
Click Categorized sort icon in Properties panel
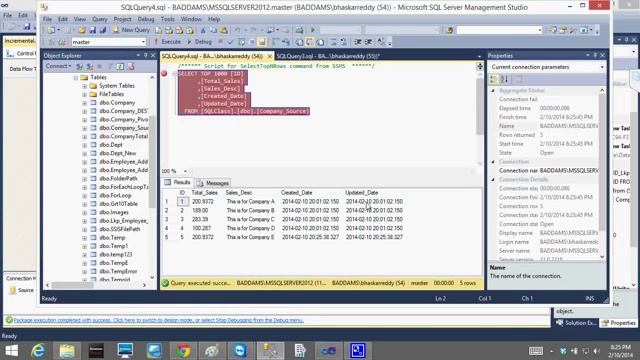click(x=494, y=79)
